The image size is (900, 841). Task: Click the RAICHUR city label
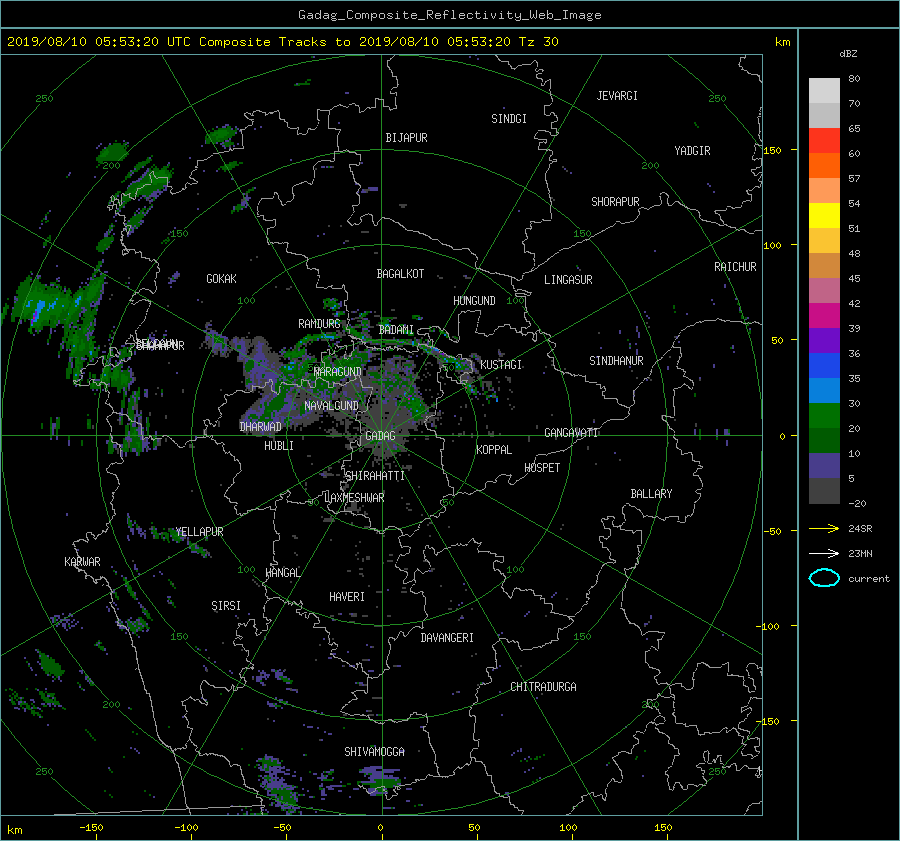735,267
